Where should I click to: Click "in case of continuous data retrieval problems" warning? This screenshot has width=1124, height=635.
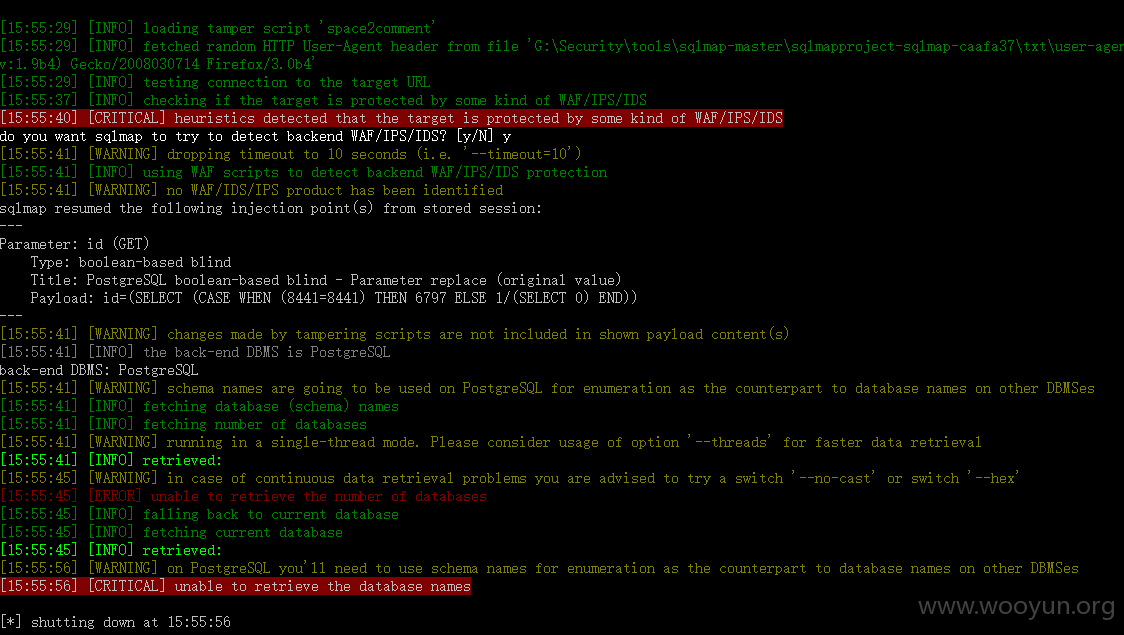point(510,478)
